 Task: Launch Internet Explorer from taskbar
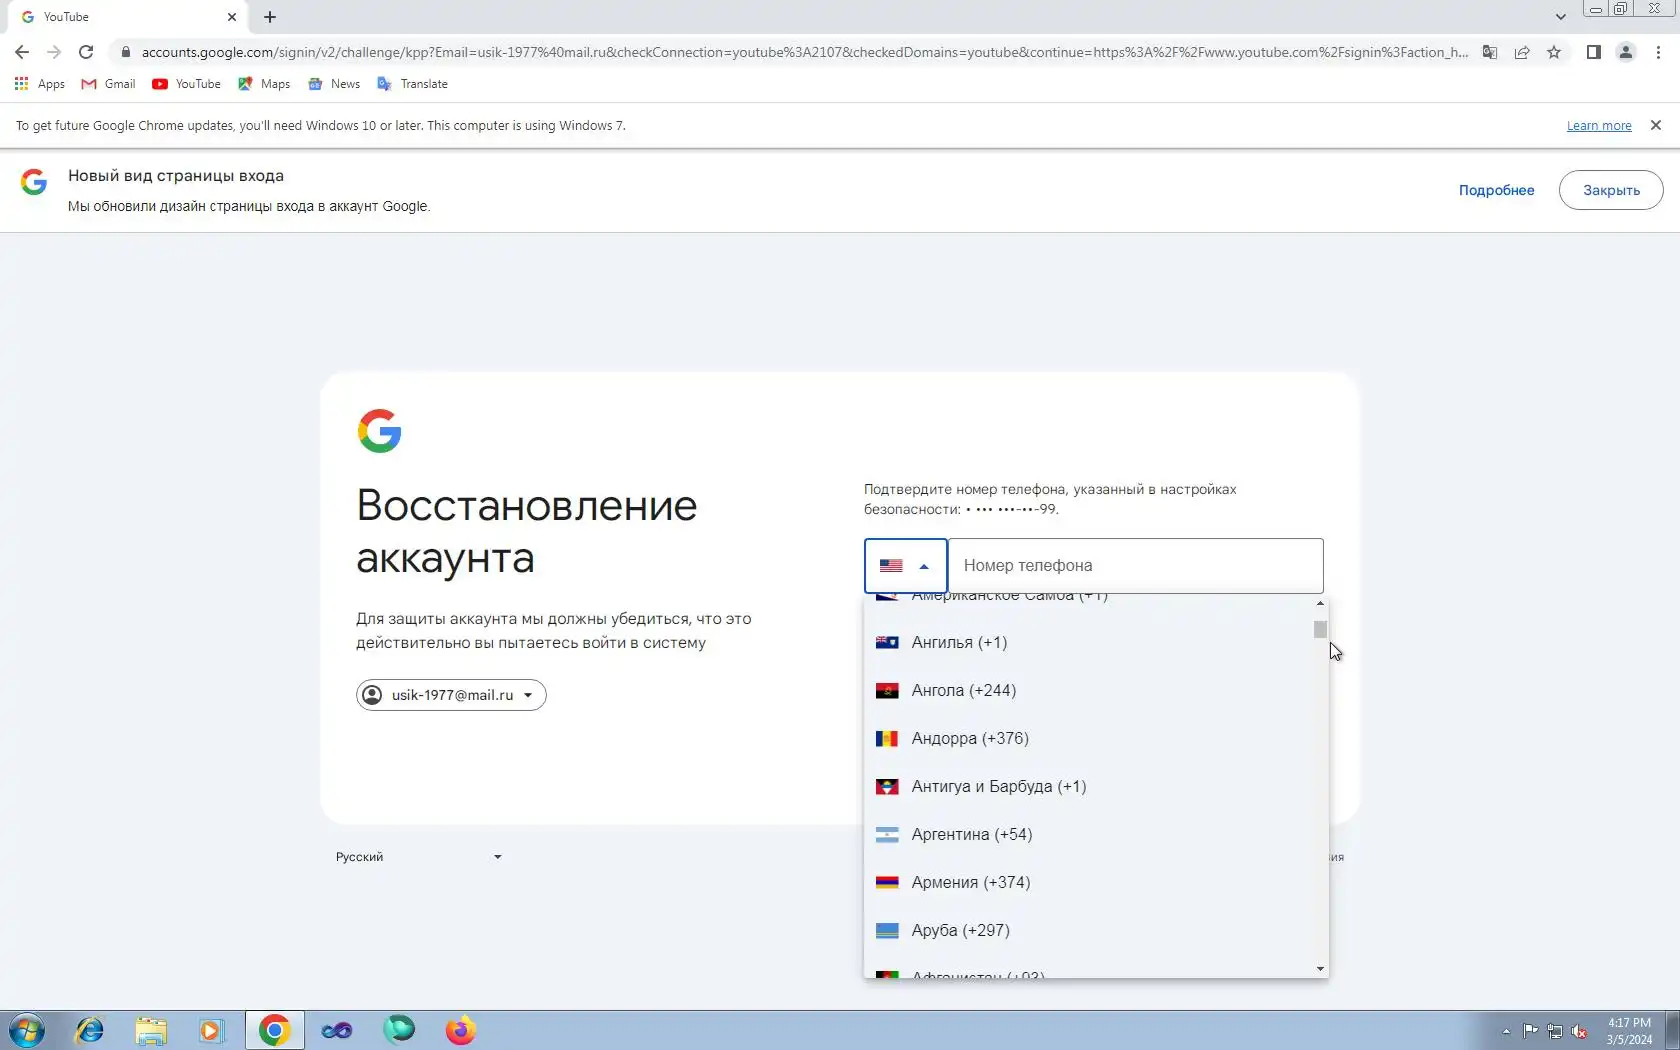click(89, 1030)
